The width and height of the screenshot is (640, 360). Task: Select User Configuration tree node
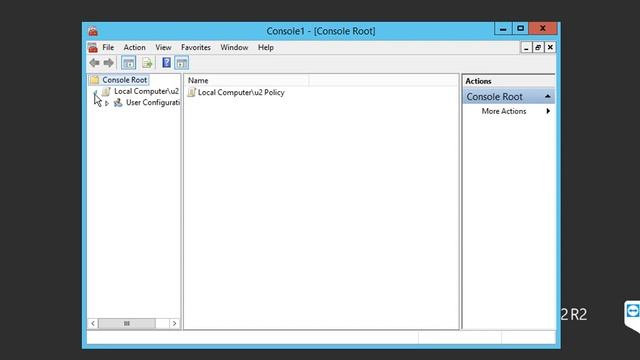[153, 102]
